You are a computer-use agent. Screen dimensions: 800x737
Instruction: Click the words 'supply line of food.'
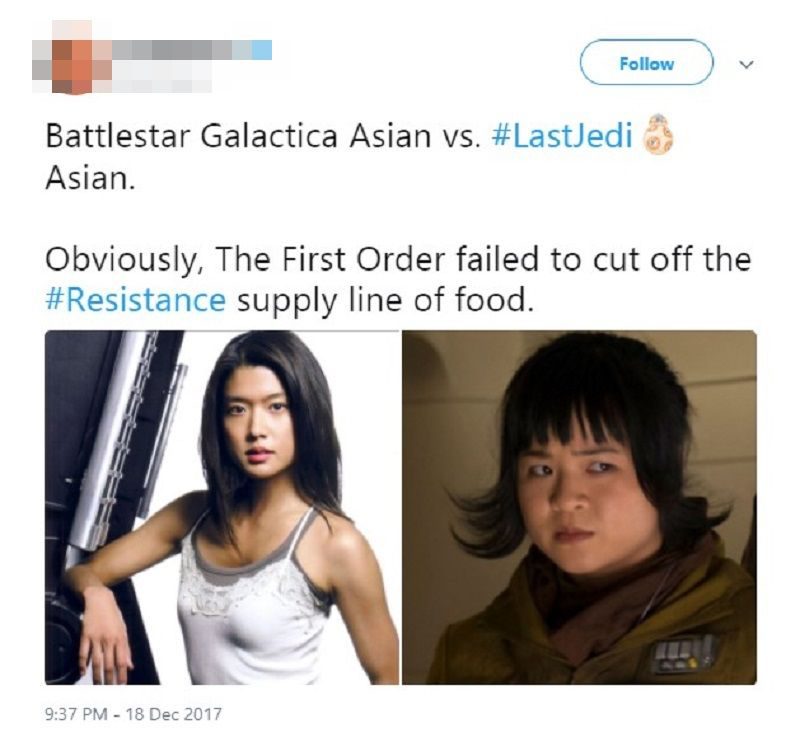click(385, 300)
